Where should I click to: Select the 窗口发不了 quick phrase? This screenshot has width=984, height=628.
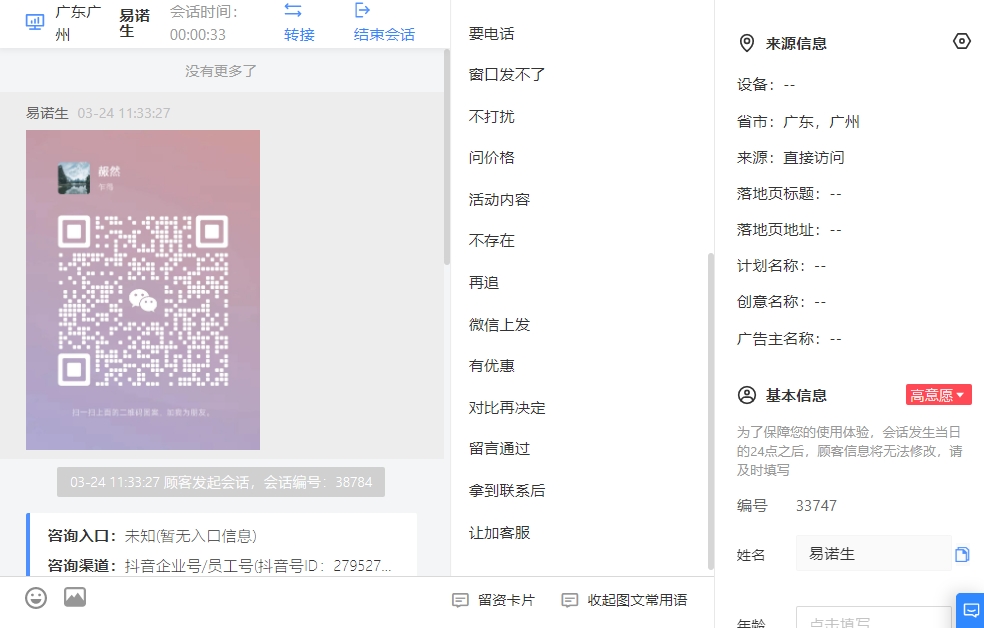click(x=507, y=75)
